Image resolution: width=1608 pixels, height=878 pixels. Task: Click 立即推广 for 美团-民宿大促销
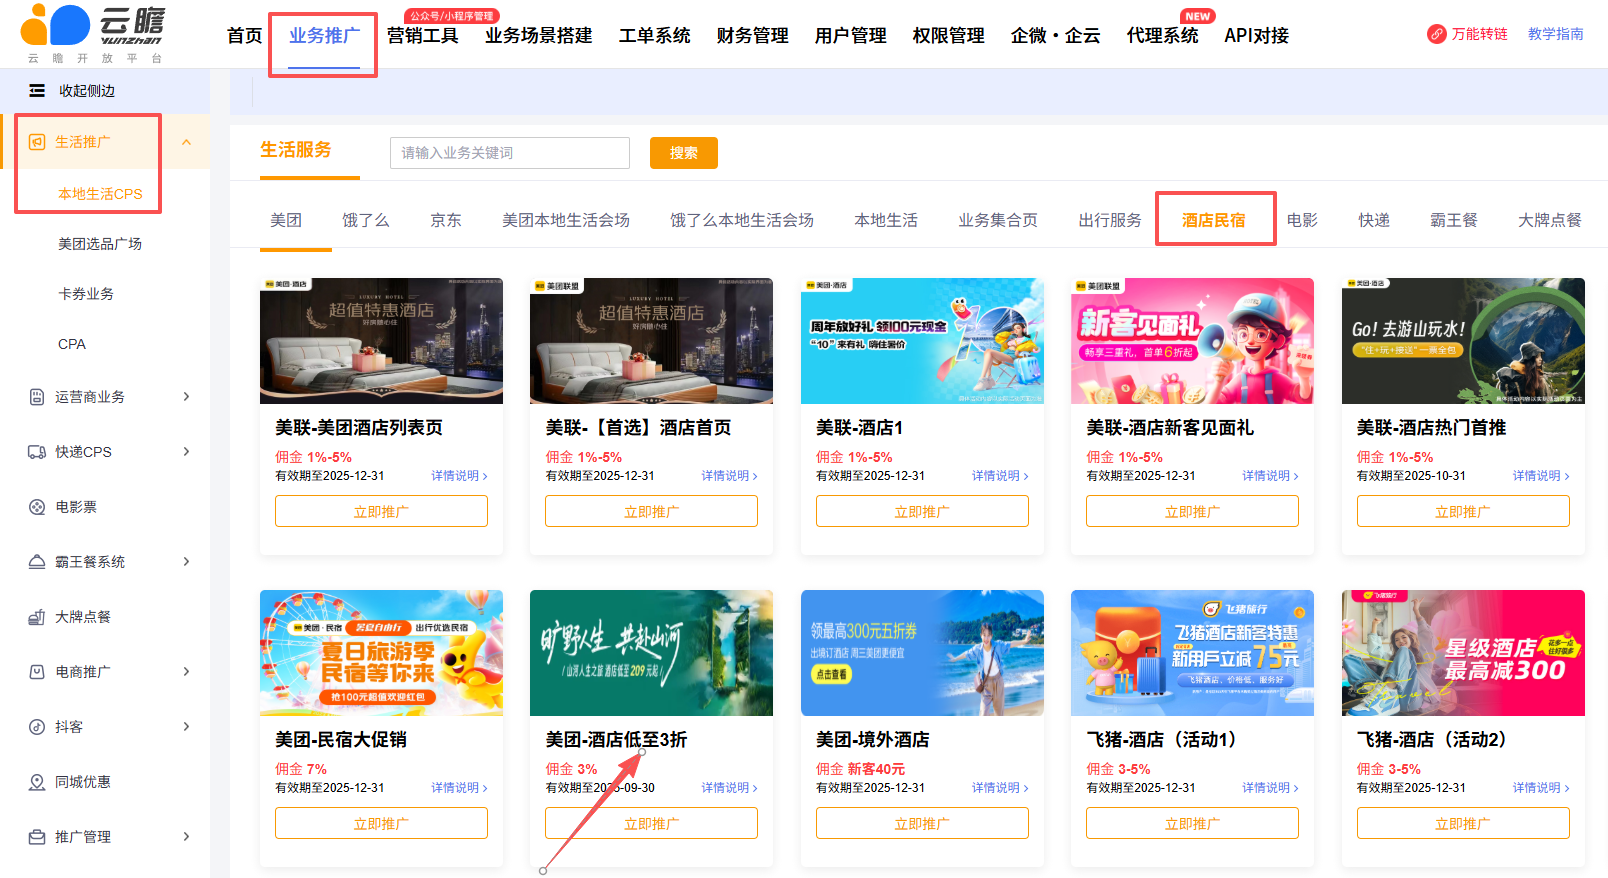pyautogui.click(x=381, y=824)
